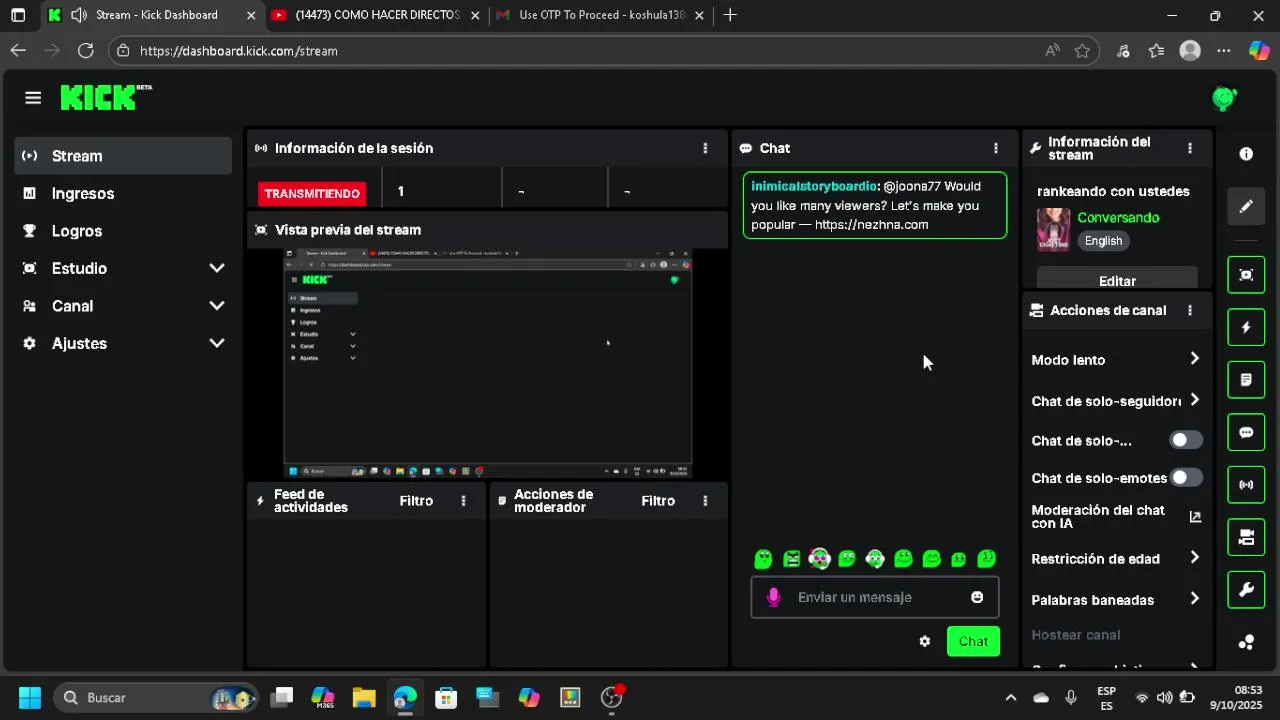This screenshot has height=720, width=1280.
Task: Open options menu for Información de la sesión
Action: click(x=705, y=148)
